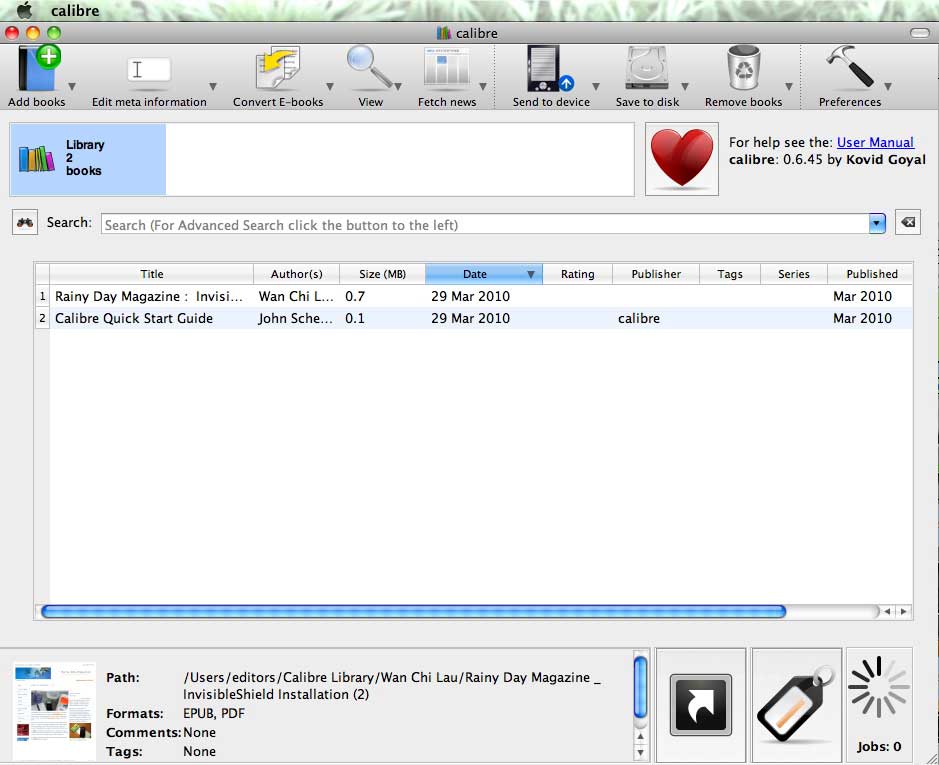The height and width of the screenshot is (765, 939).
Task: Click the book details vertical scrollbar thumb
Action: (x=640, y=687)
